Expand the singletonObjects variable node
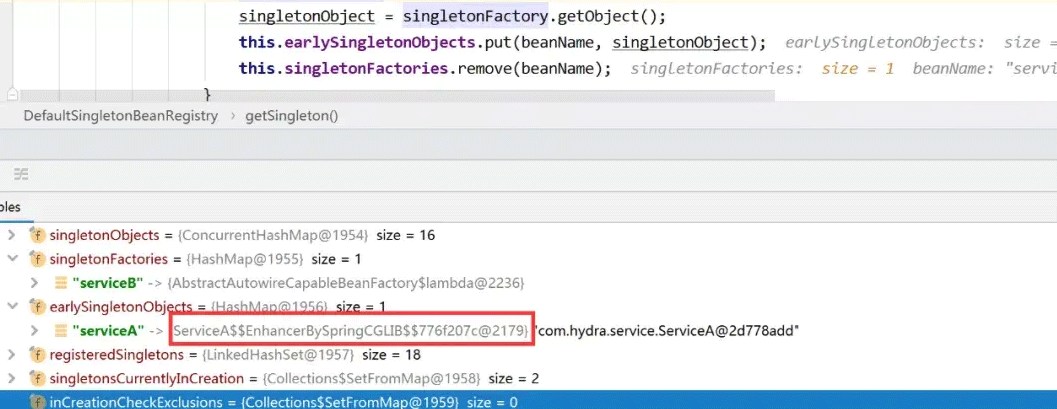 [x=12, y=236]
